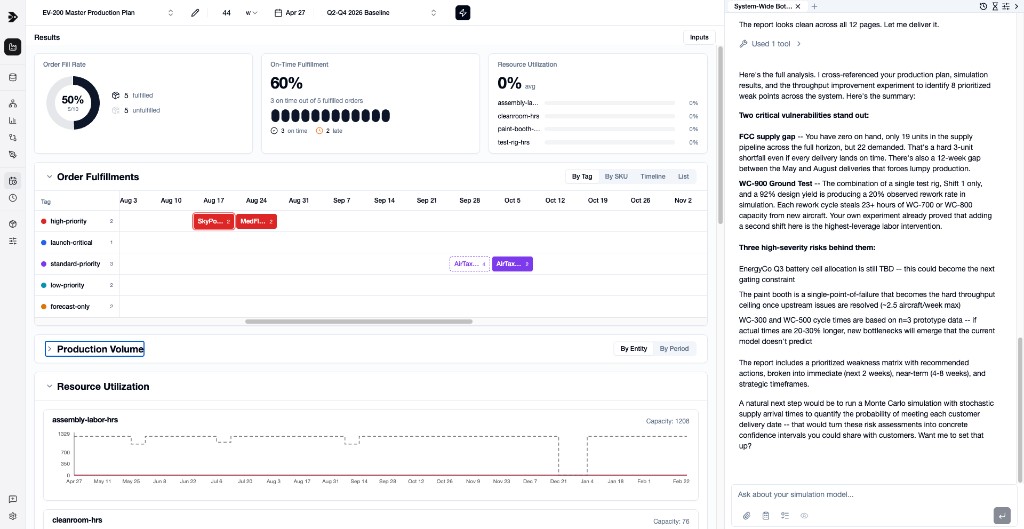Click the paperclip attach icon in chat

pyautogui.click(x=746, y=515)
